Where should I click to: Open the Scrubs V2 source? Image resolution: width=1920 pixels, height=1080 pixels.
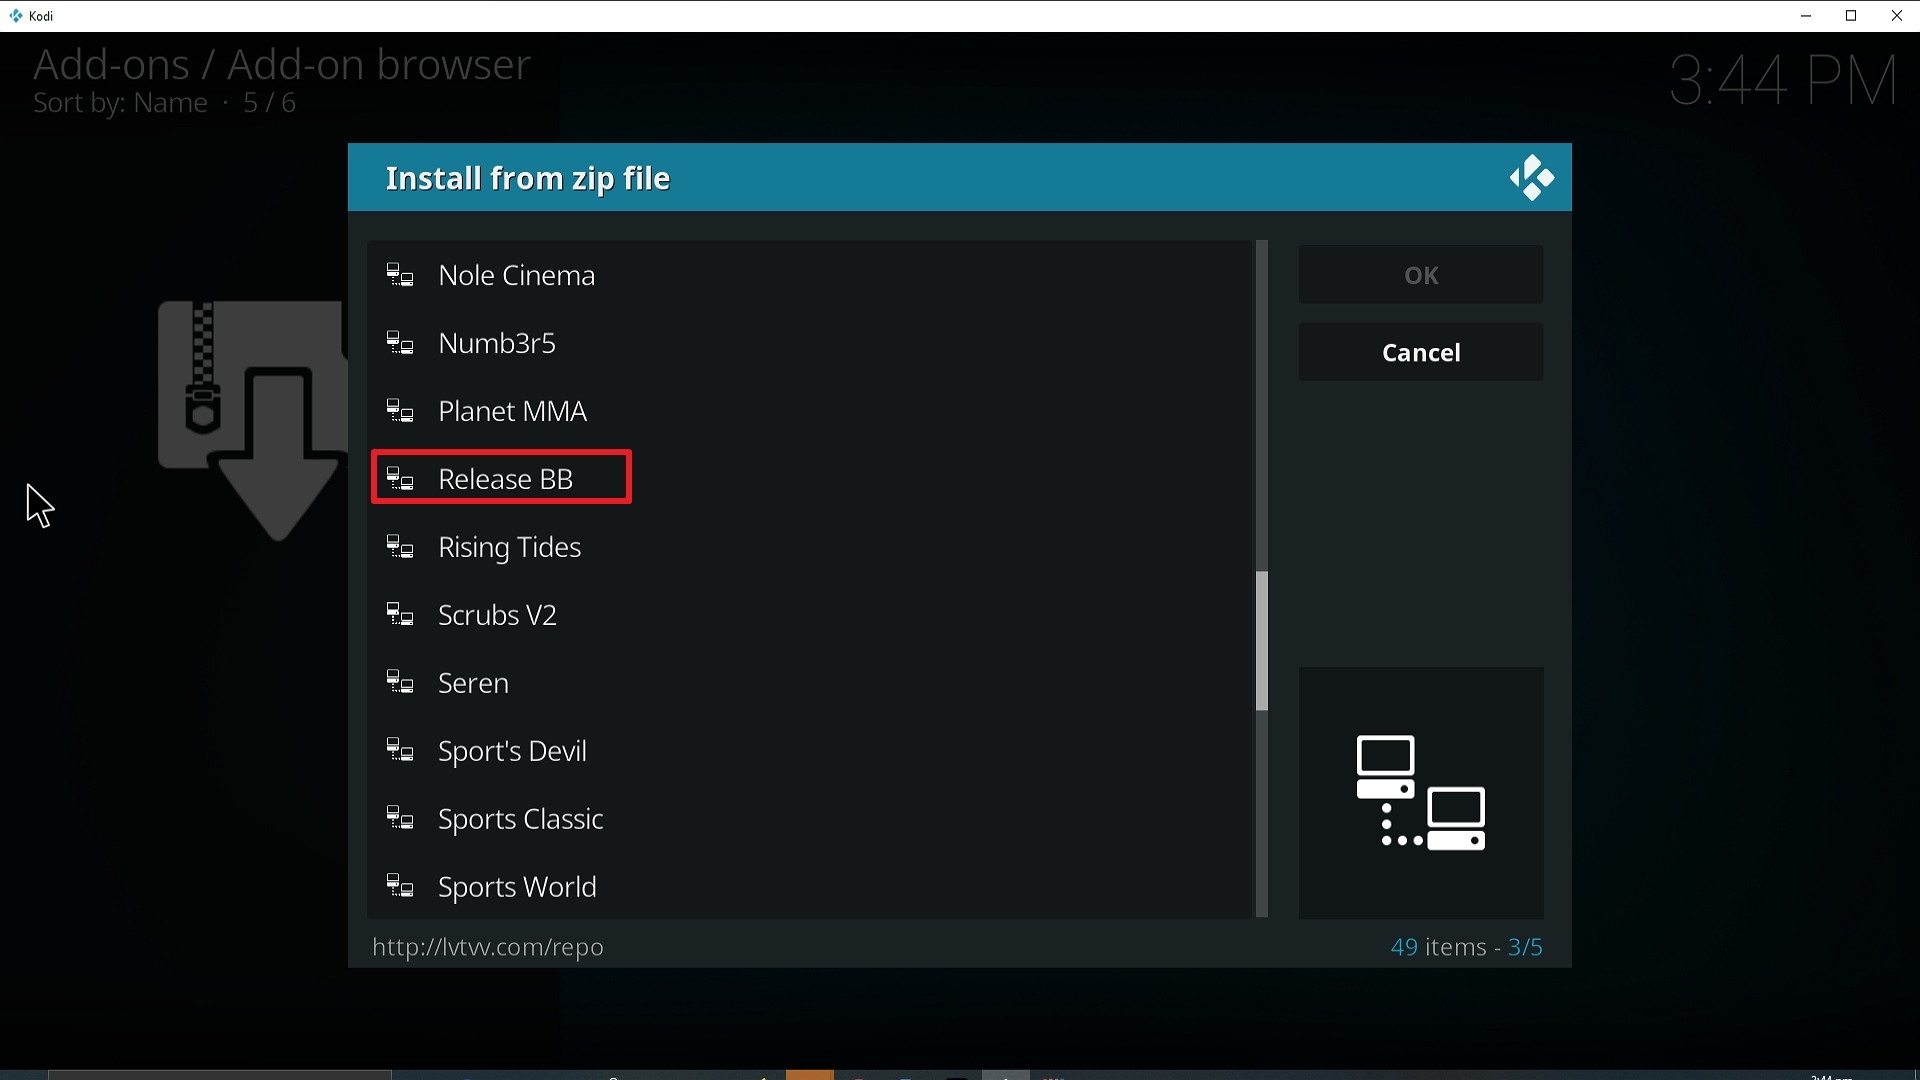(x=810, y=615)
